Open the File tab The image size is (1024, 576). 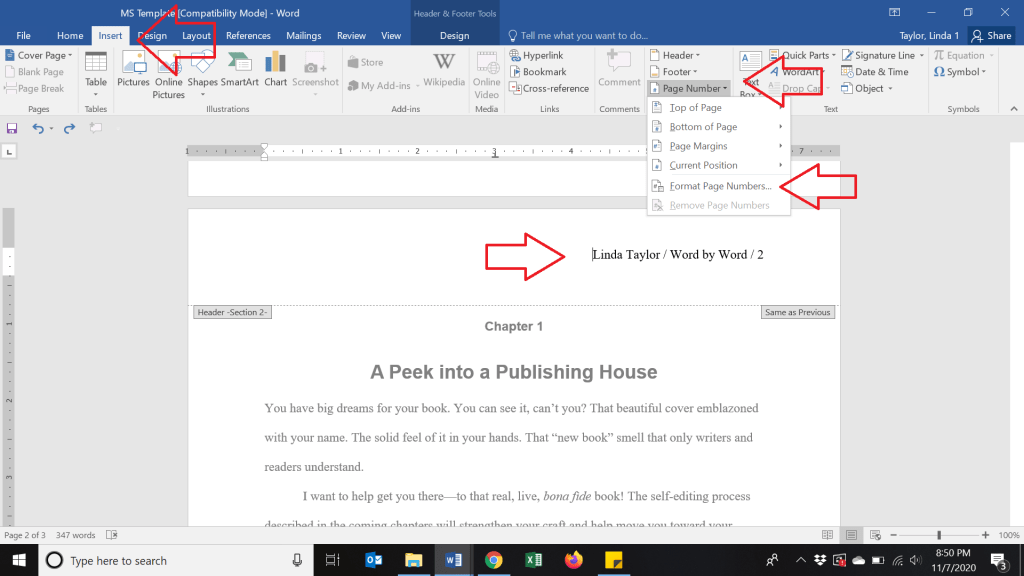point(24,36)
